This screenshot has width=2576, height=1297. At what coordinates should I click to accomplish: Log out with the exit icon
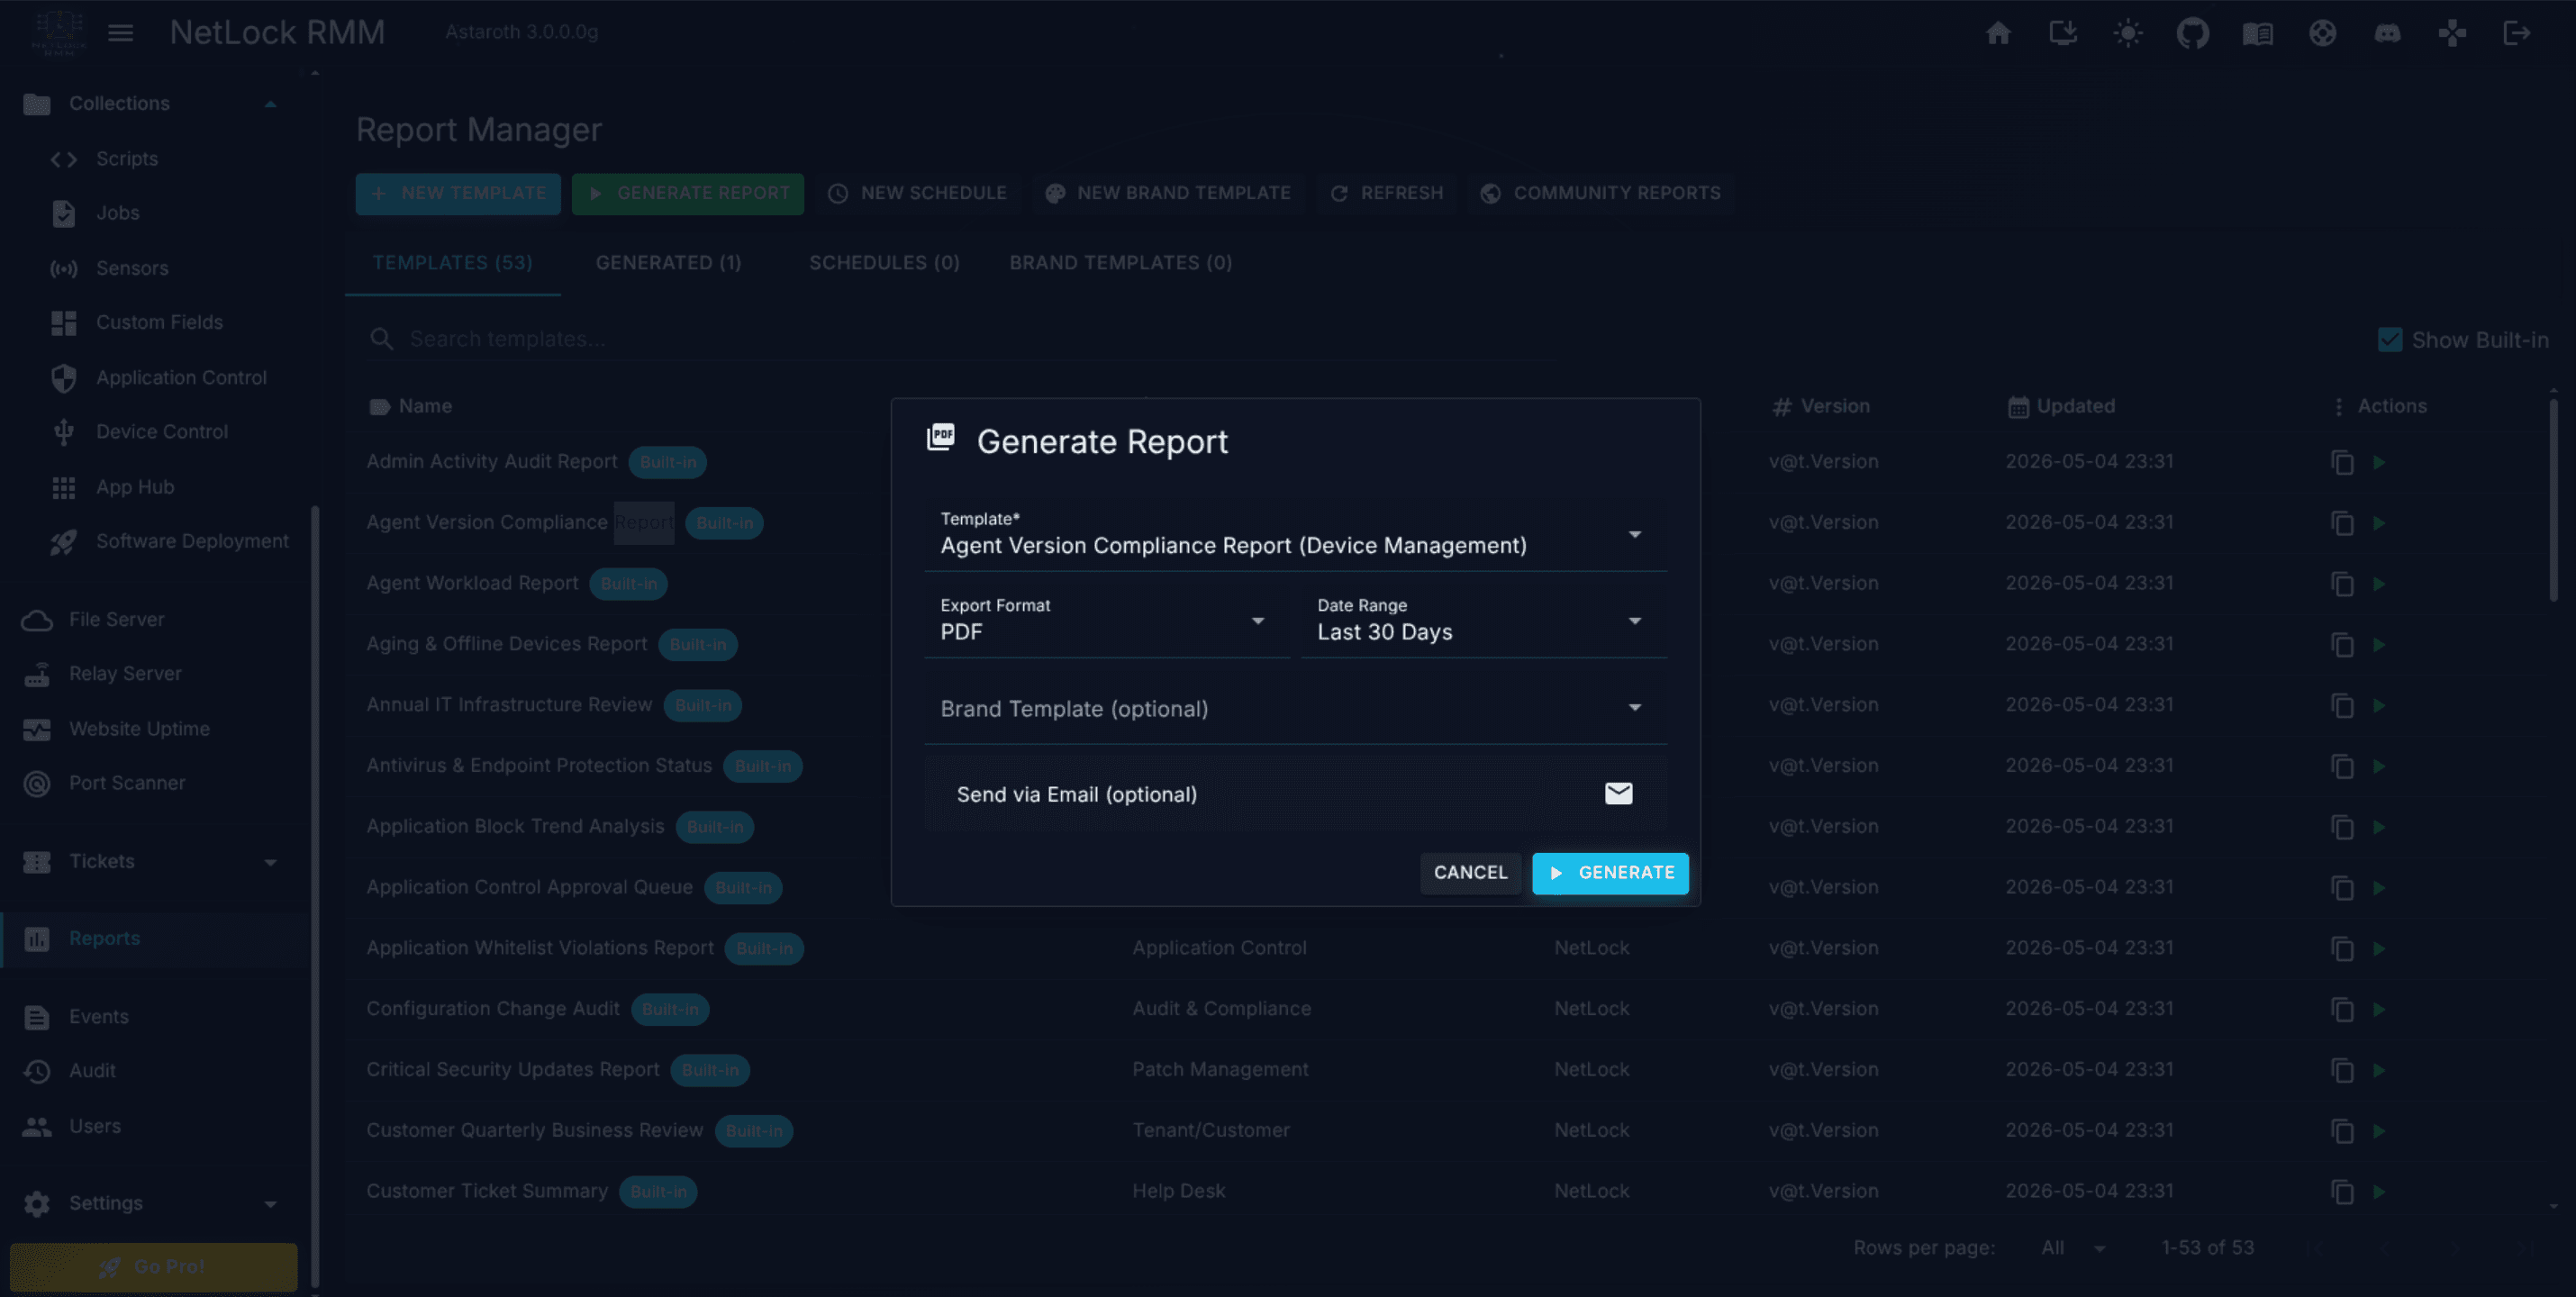click(x=2517, y=33)
